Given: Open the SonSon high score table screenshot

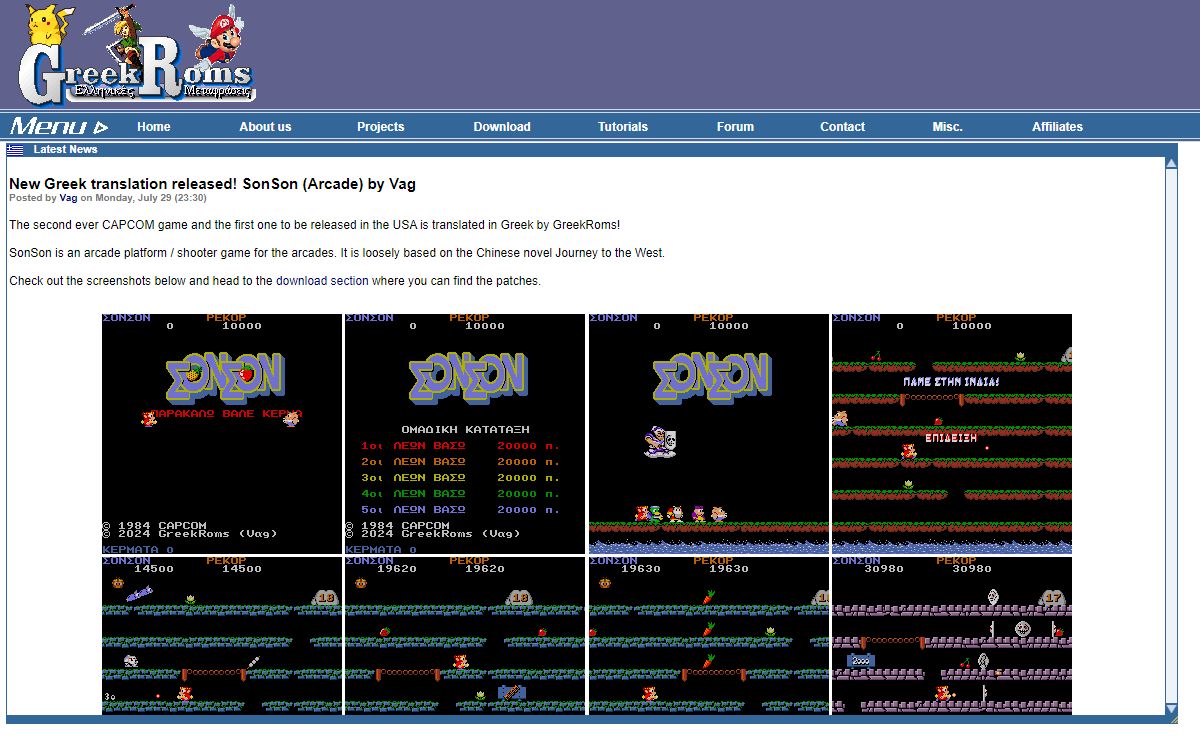Looking at the screenshot, I should click(x=465, y=434).
